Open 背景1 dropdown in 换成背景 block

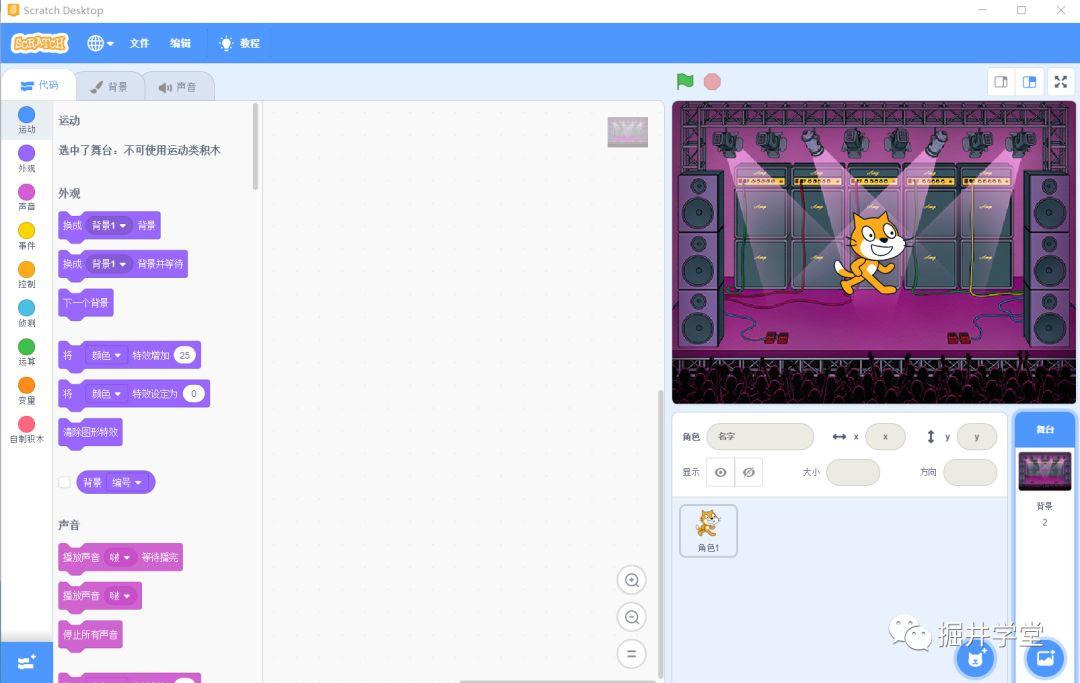pos(109,225)
